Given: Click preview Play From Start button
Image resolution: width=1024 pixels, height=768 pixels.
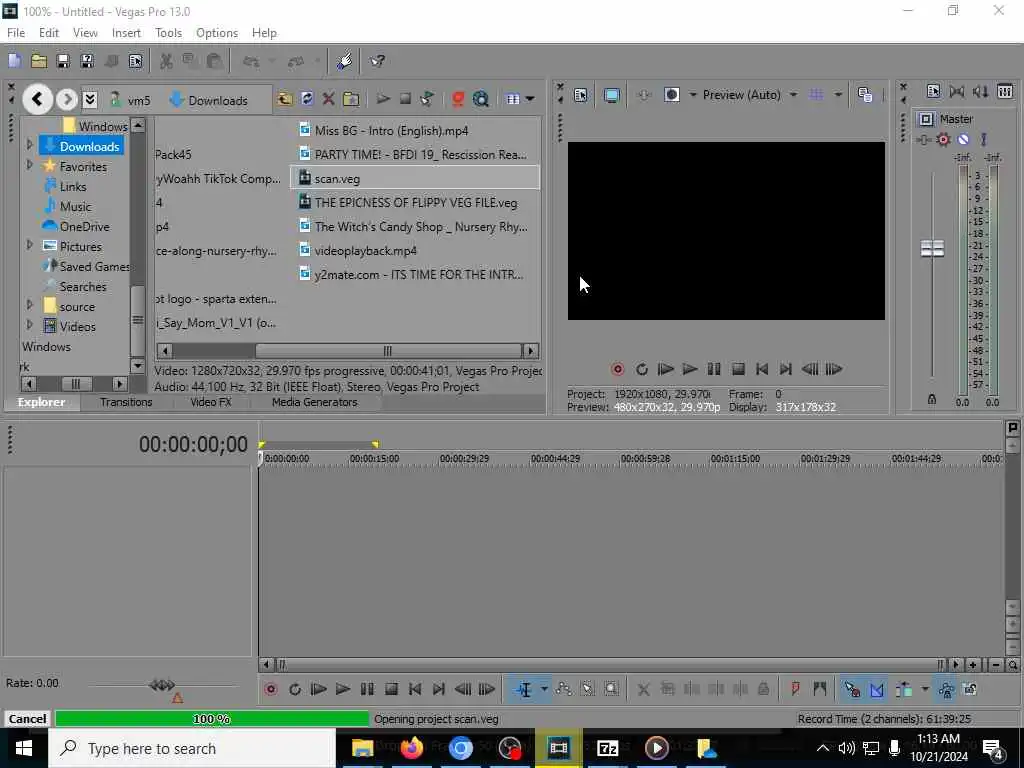Looking at the screenshot, I should point(665,370).
